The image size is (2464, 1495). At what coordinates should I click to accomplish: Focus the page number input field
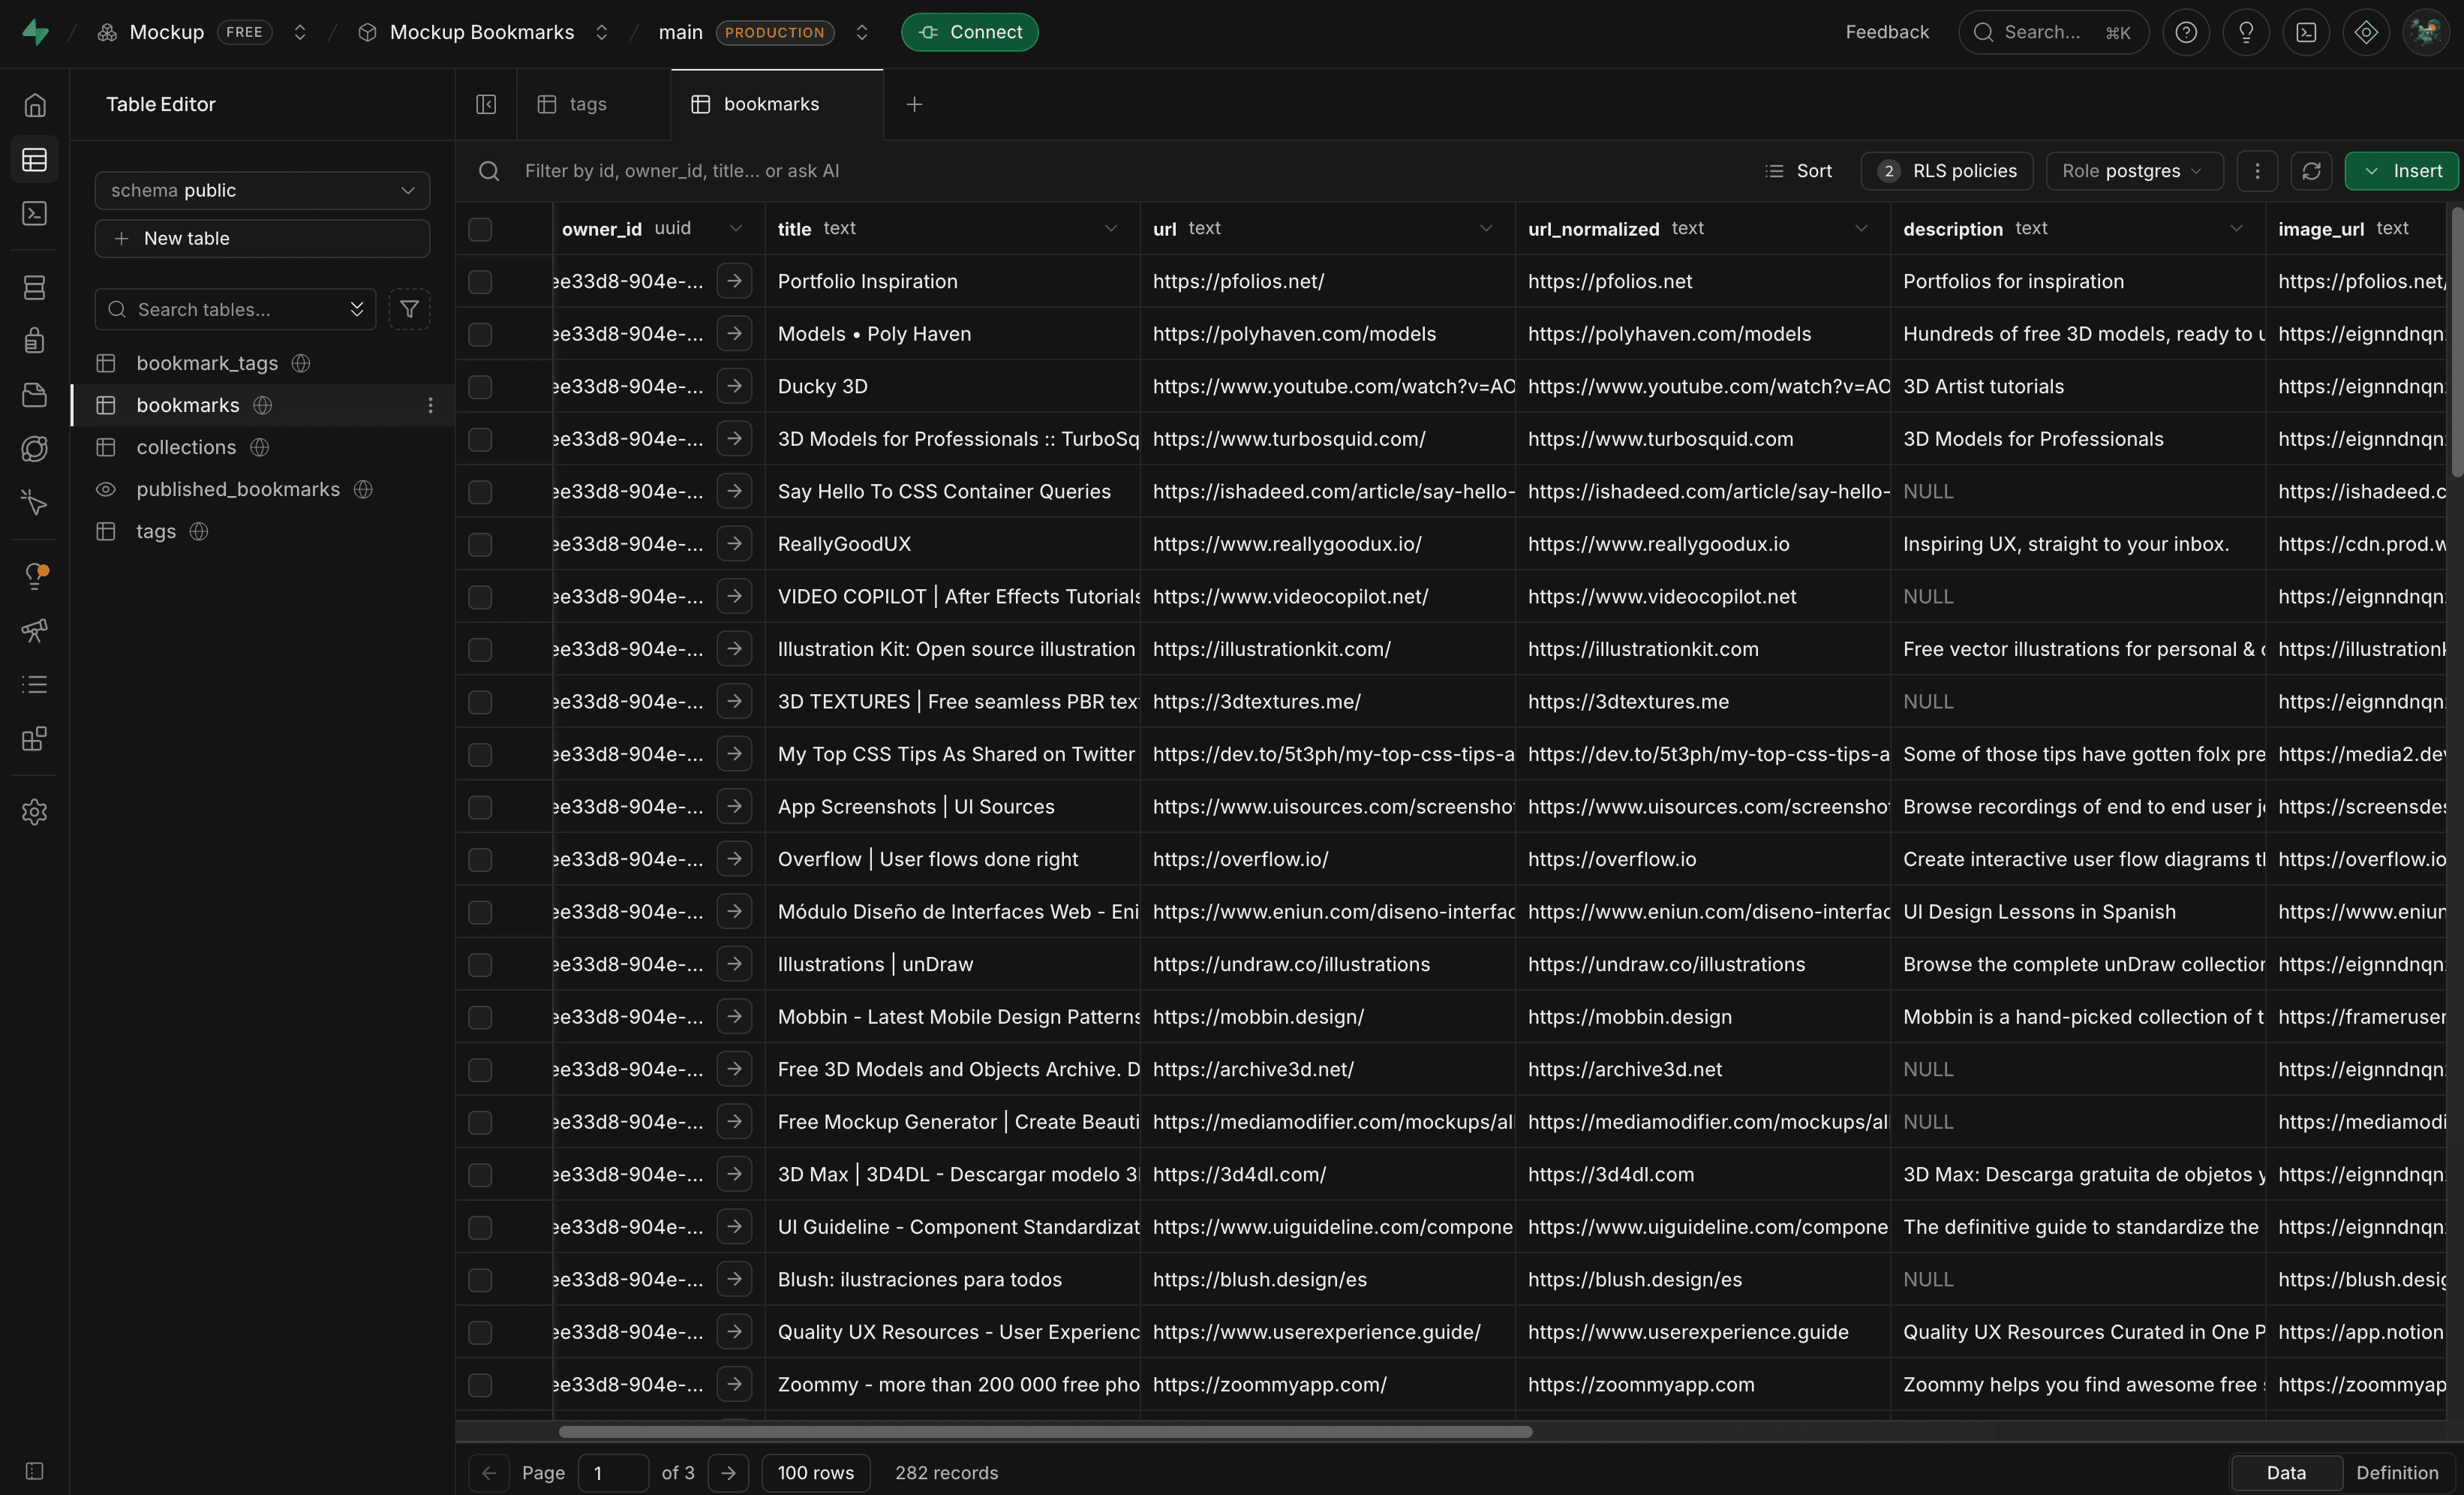tap(613, 1472)
